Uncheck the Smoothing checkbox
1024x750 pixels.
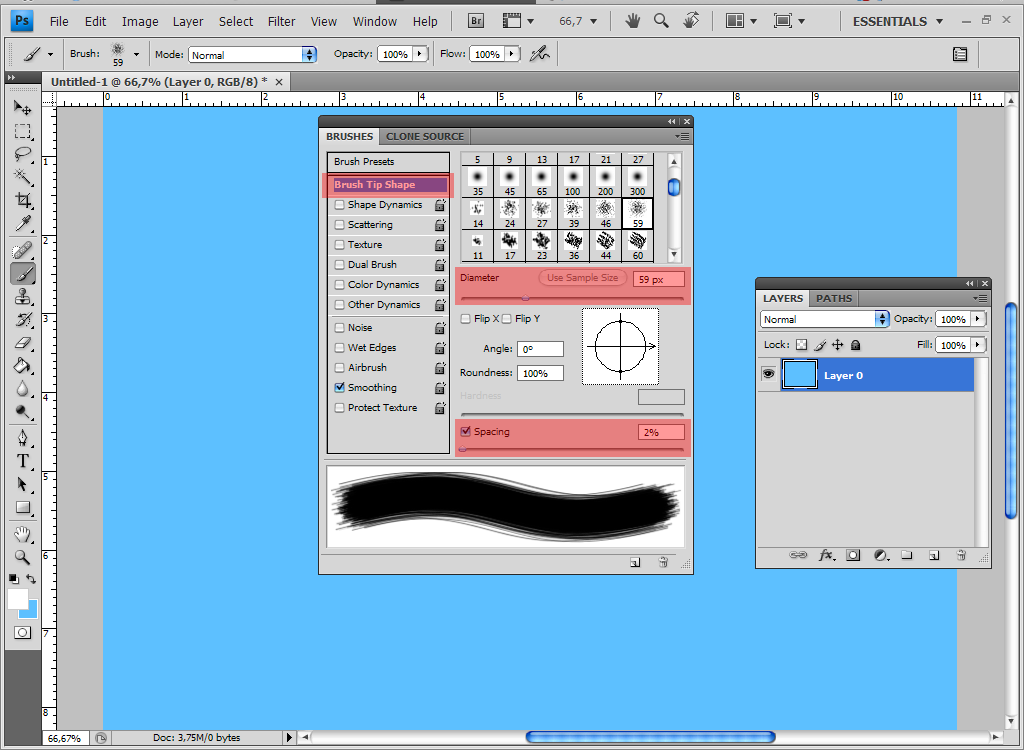340,387
